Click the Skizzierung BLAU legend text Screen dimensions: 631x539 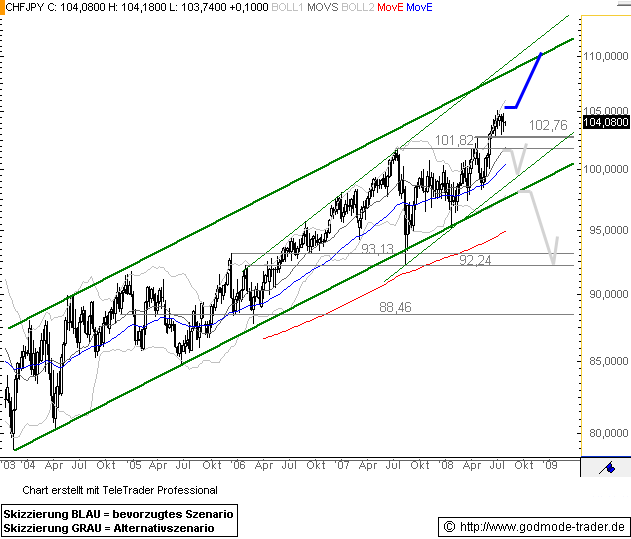pos(118,514)
